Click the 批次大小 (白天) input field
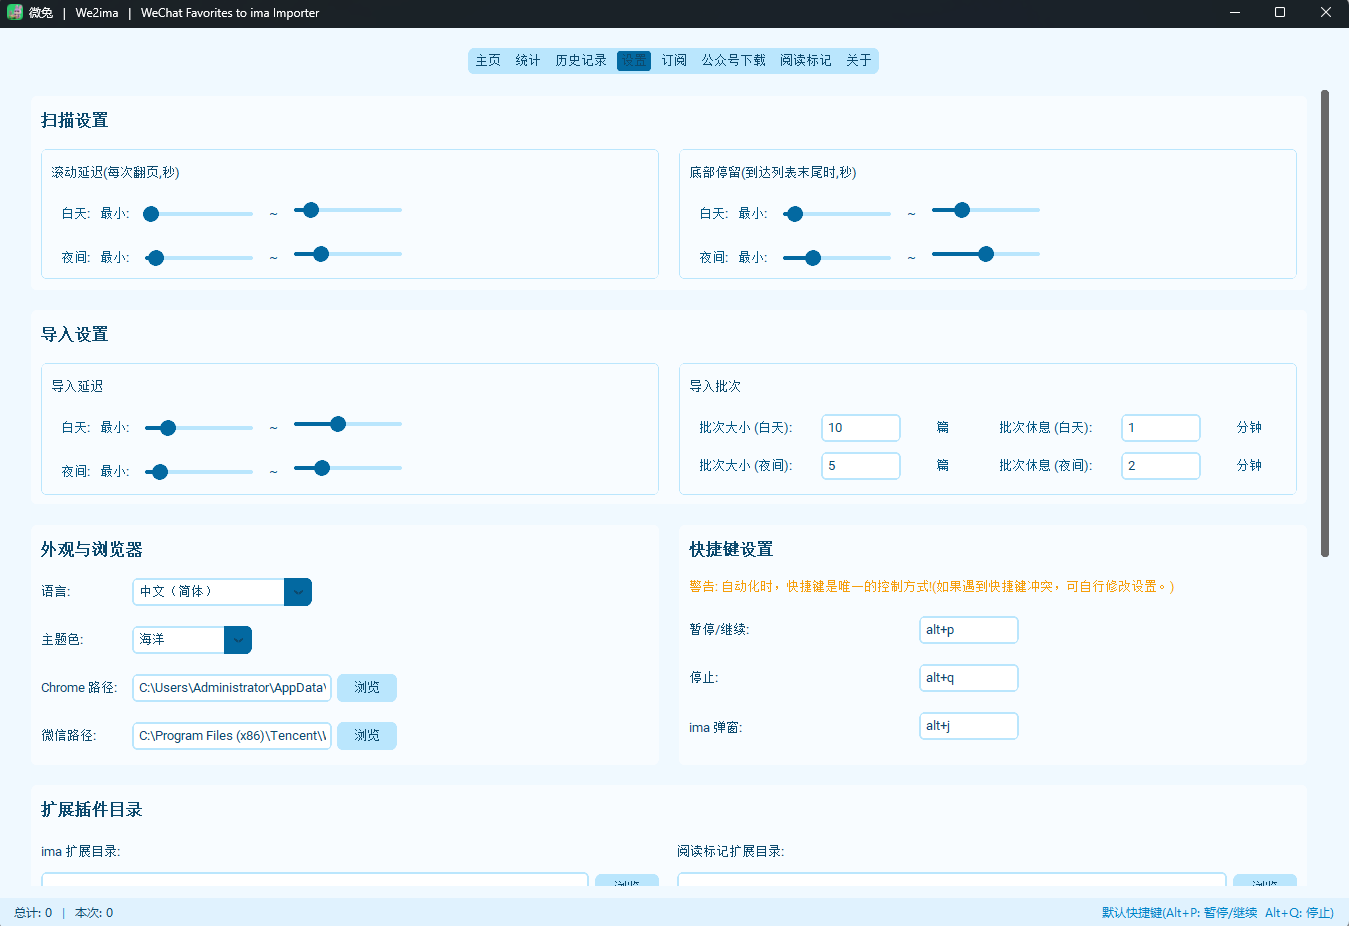Screen dimensions: 1349x926 (x=861, y=428)
